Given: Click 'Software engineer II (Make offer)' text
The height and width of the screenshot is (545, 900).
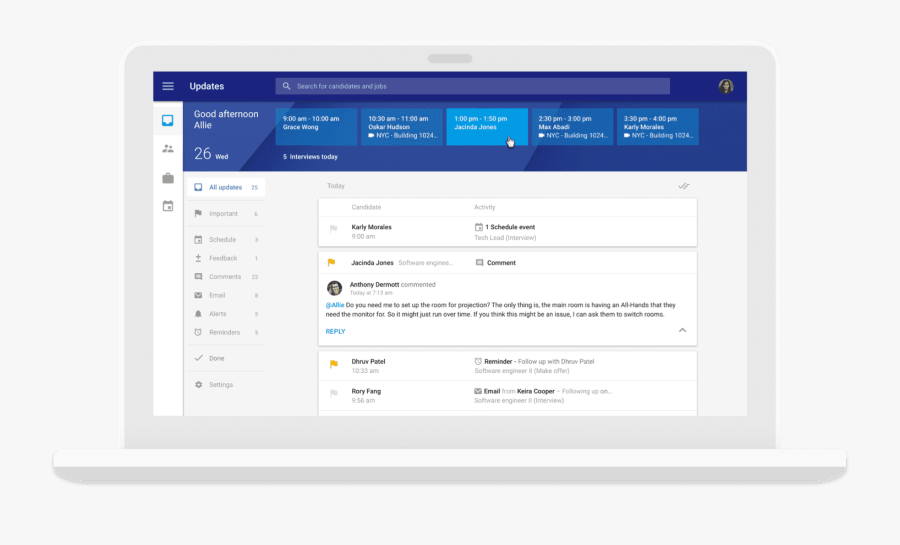Looking at the screenshot, I should (x=522, y=371).
